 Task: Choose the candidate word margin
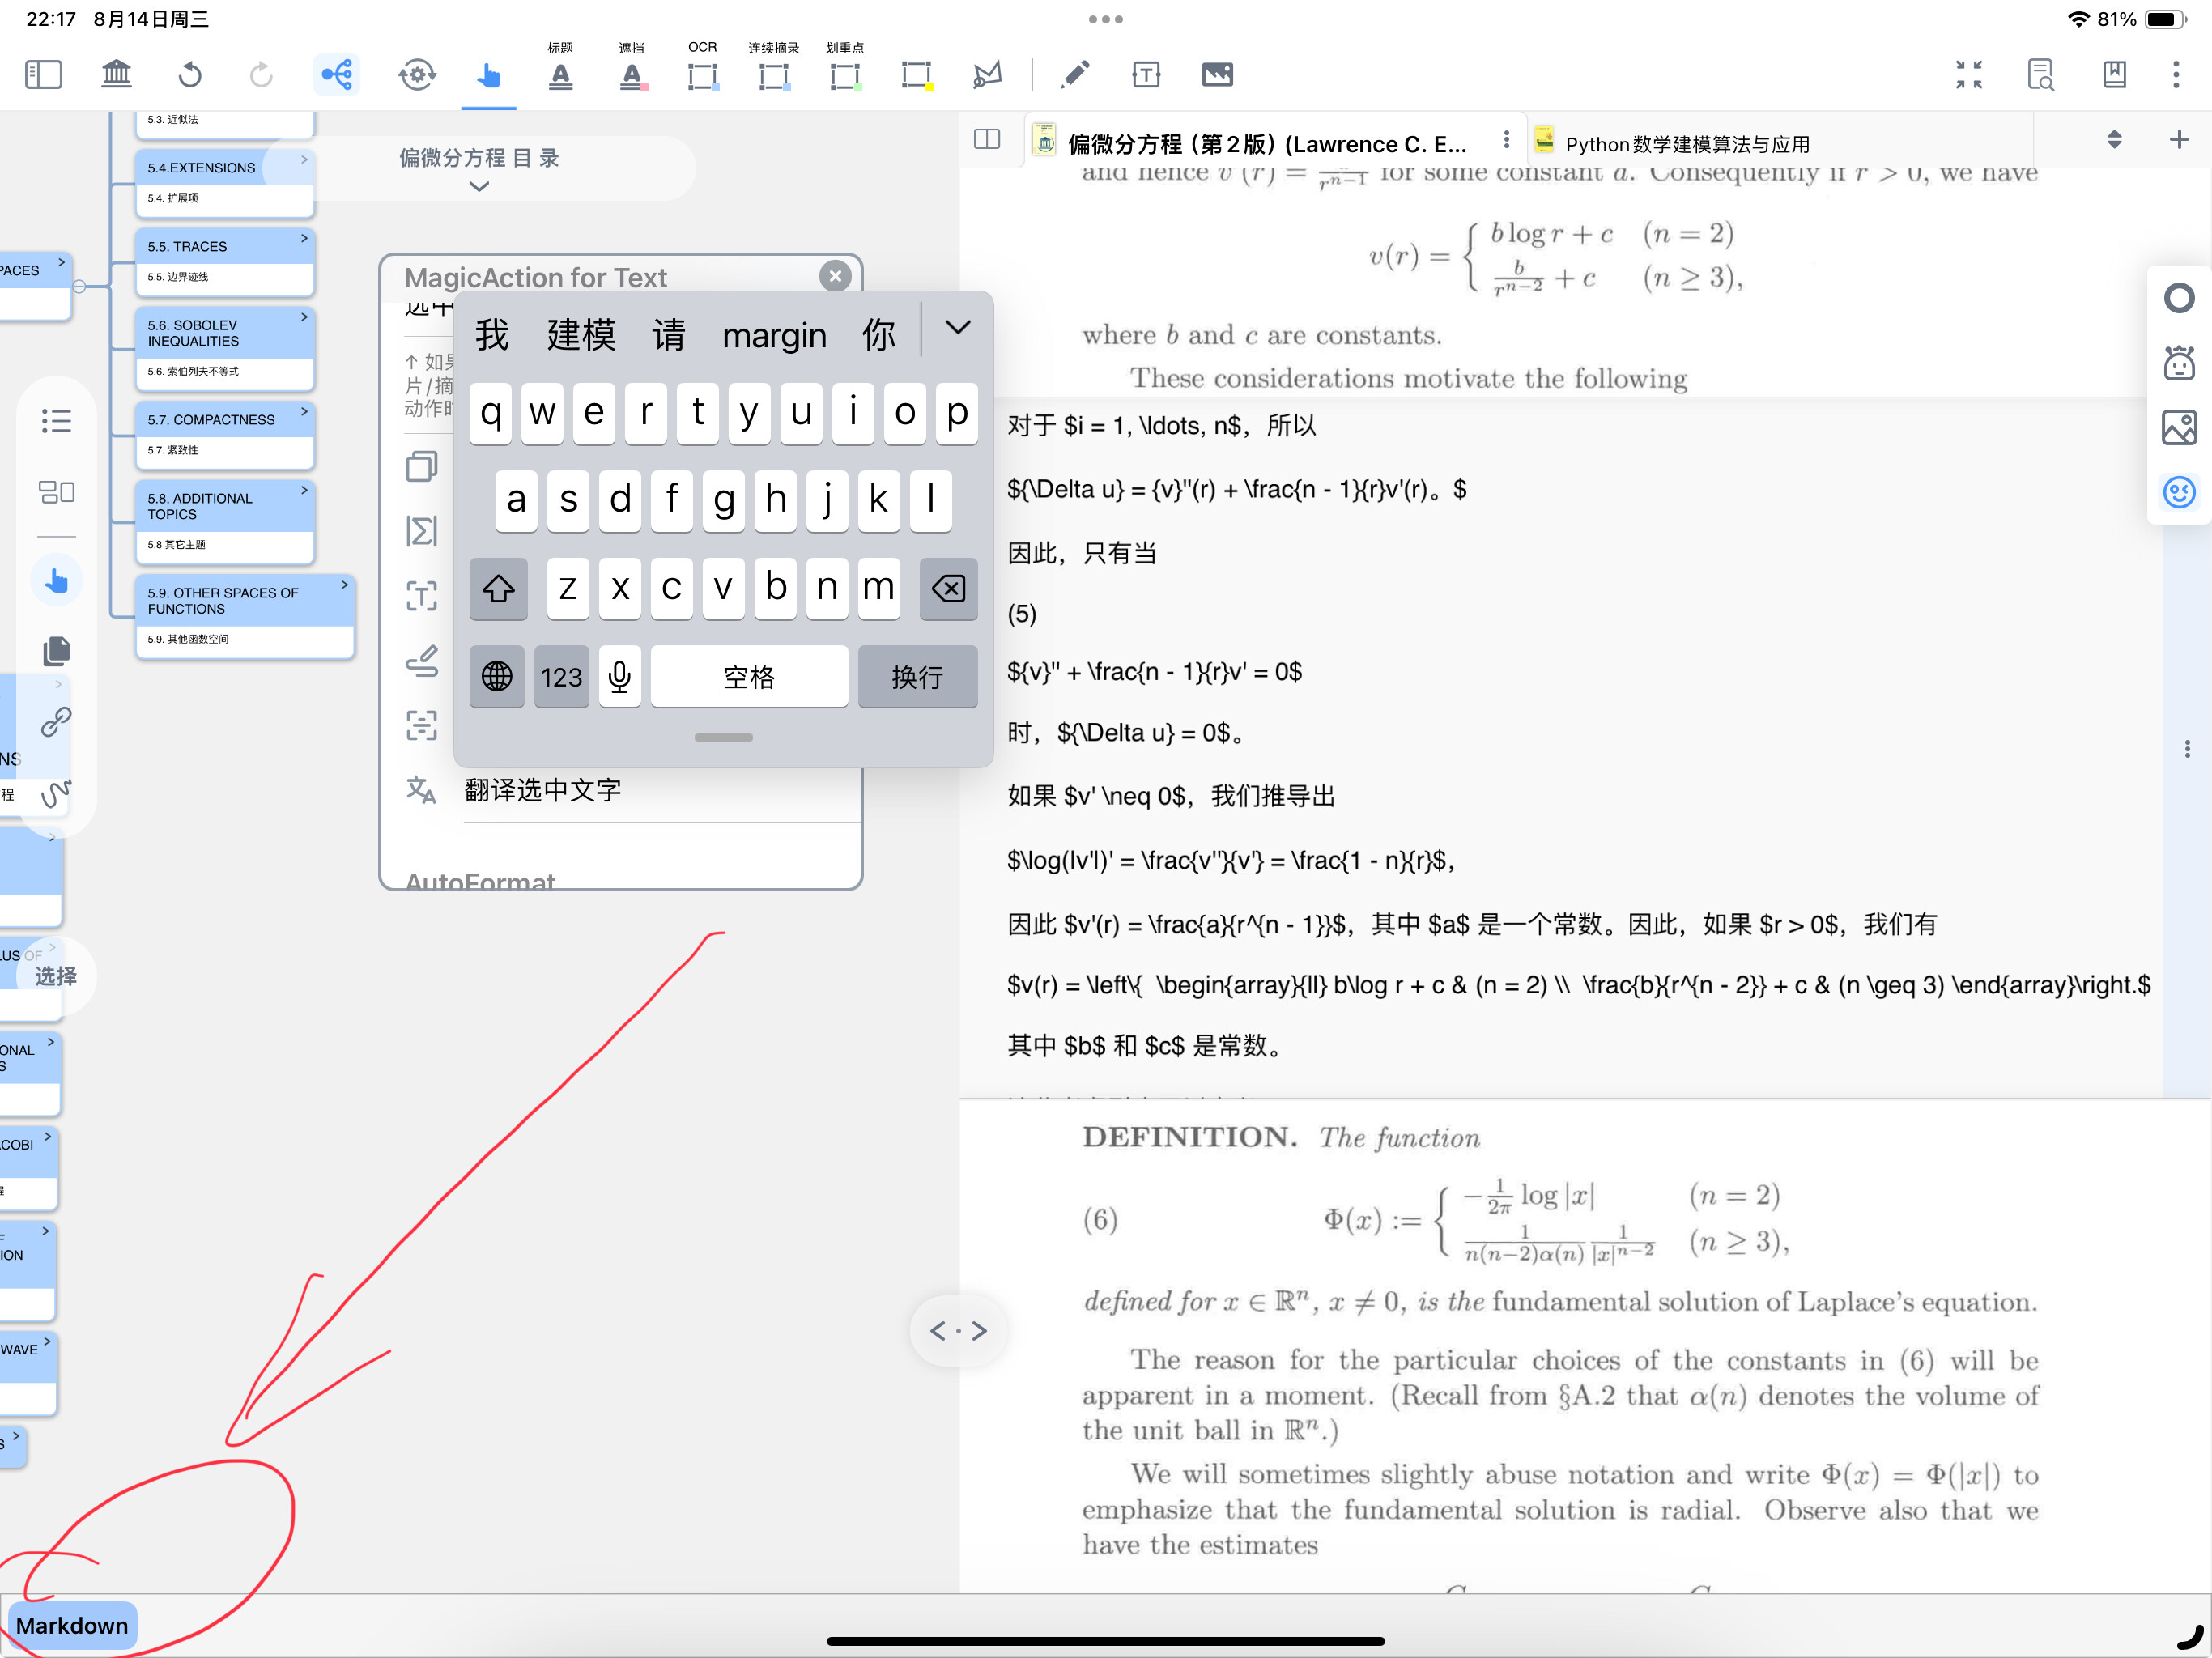pos(774,335)
